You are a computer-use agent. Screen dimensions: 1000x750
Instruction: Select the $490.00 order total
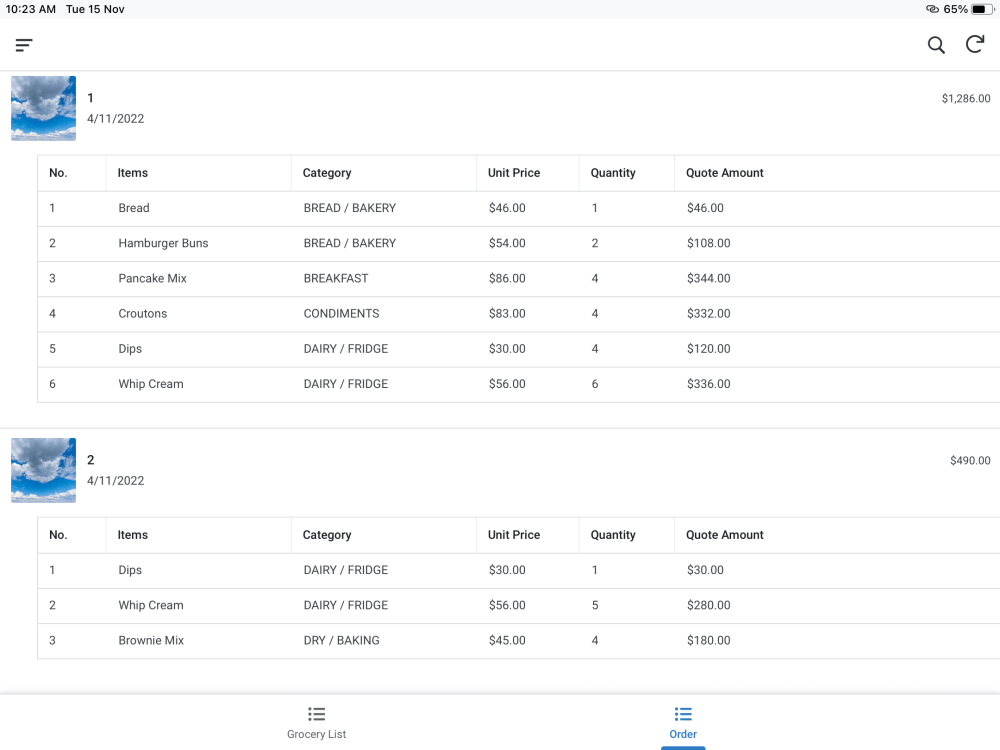click(x=970, y=460)
